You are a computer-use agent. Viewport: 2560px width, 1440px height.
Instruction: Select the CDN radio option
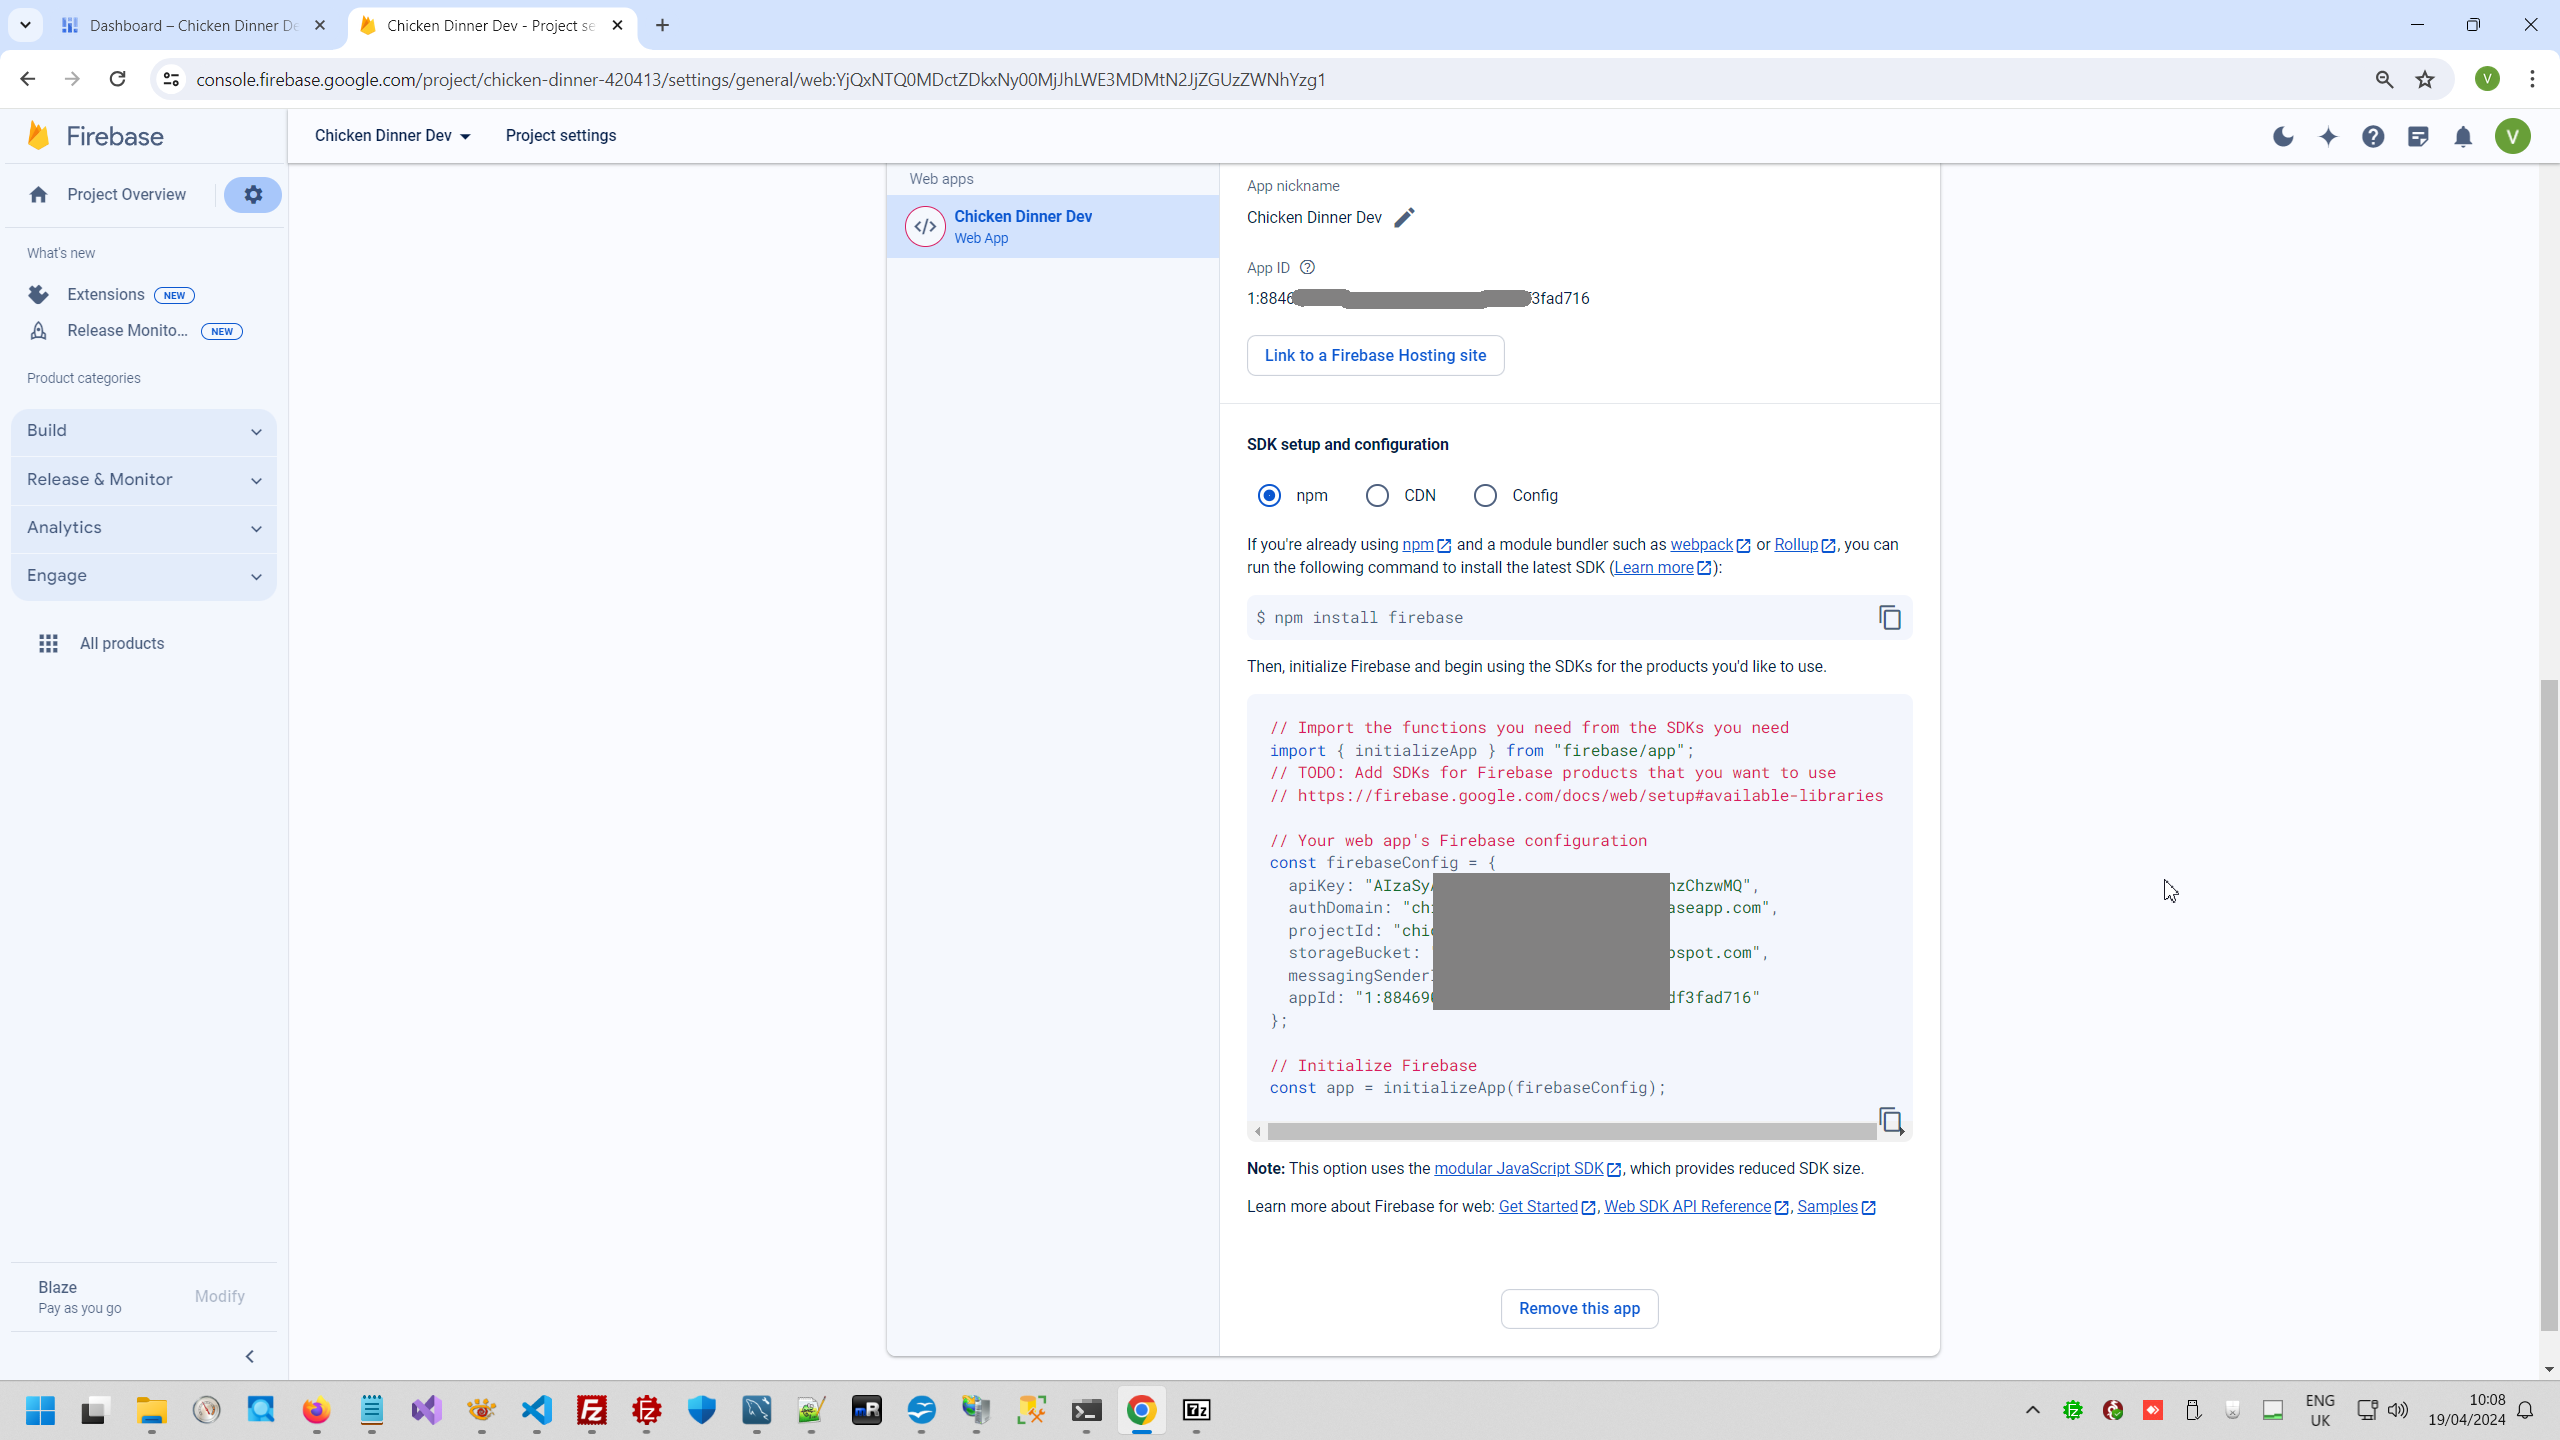point(1377,496)
